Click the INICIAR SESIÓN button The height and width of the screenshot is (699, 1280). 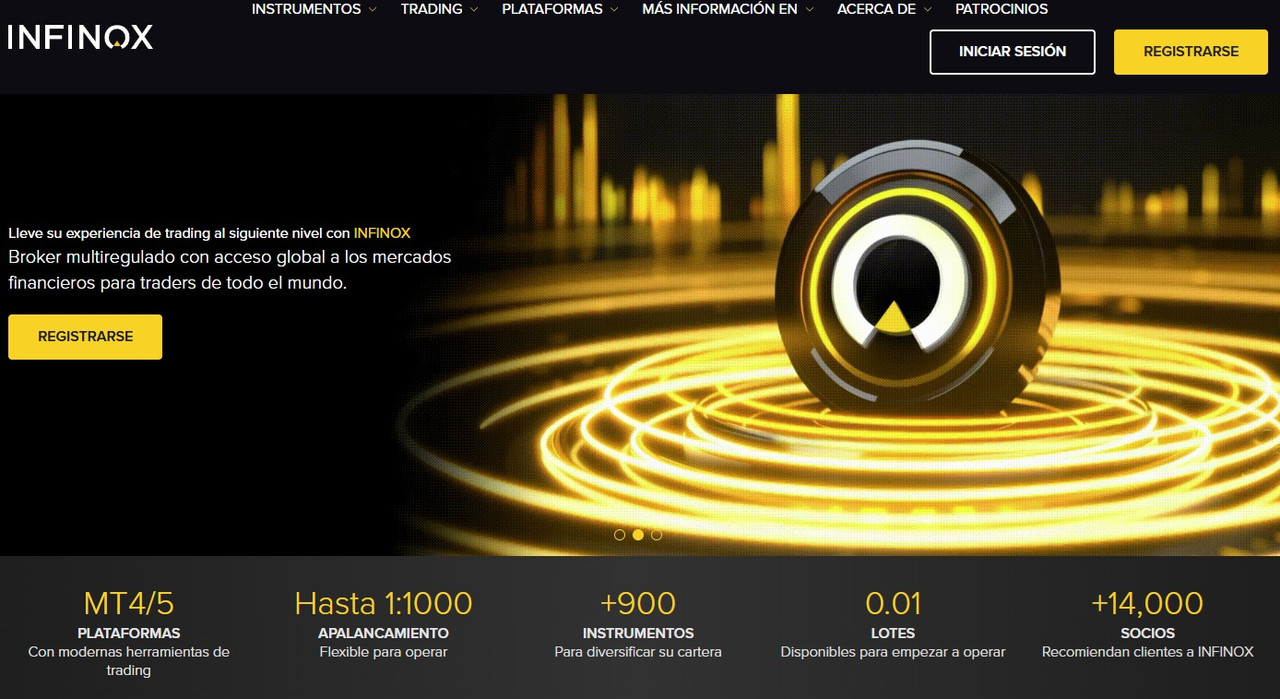tap(1012, 52)
